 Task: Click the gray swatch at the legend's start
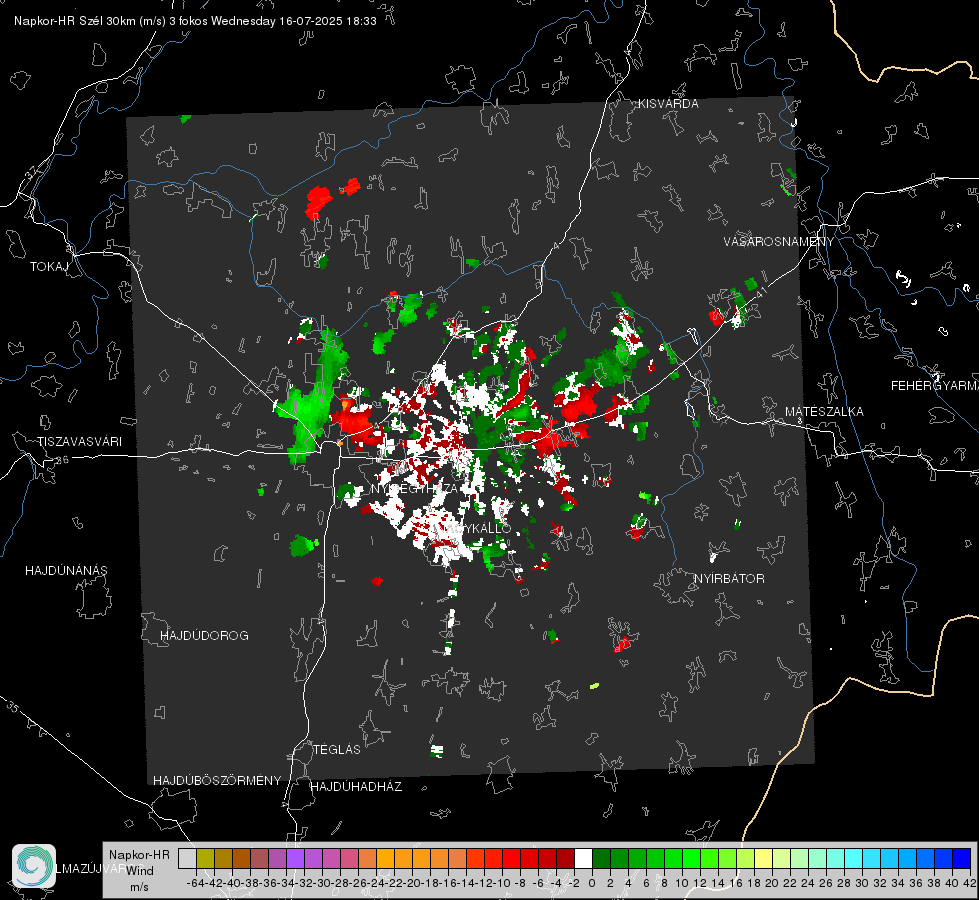(187, 858)
